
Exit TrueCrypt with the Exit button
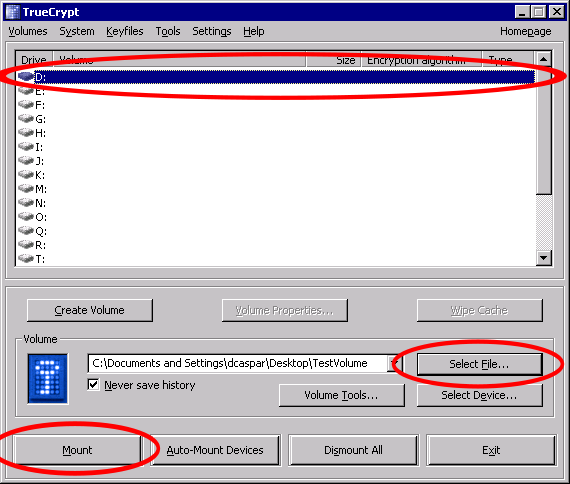click(x=491, y=450)
